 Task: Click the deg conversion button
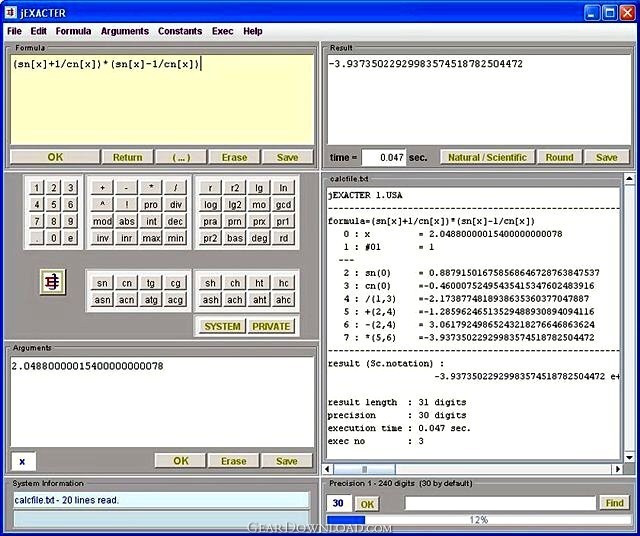click(x=259, y=238)
